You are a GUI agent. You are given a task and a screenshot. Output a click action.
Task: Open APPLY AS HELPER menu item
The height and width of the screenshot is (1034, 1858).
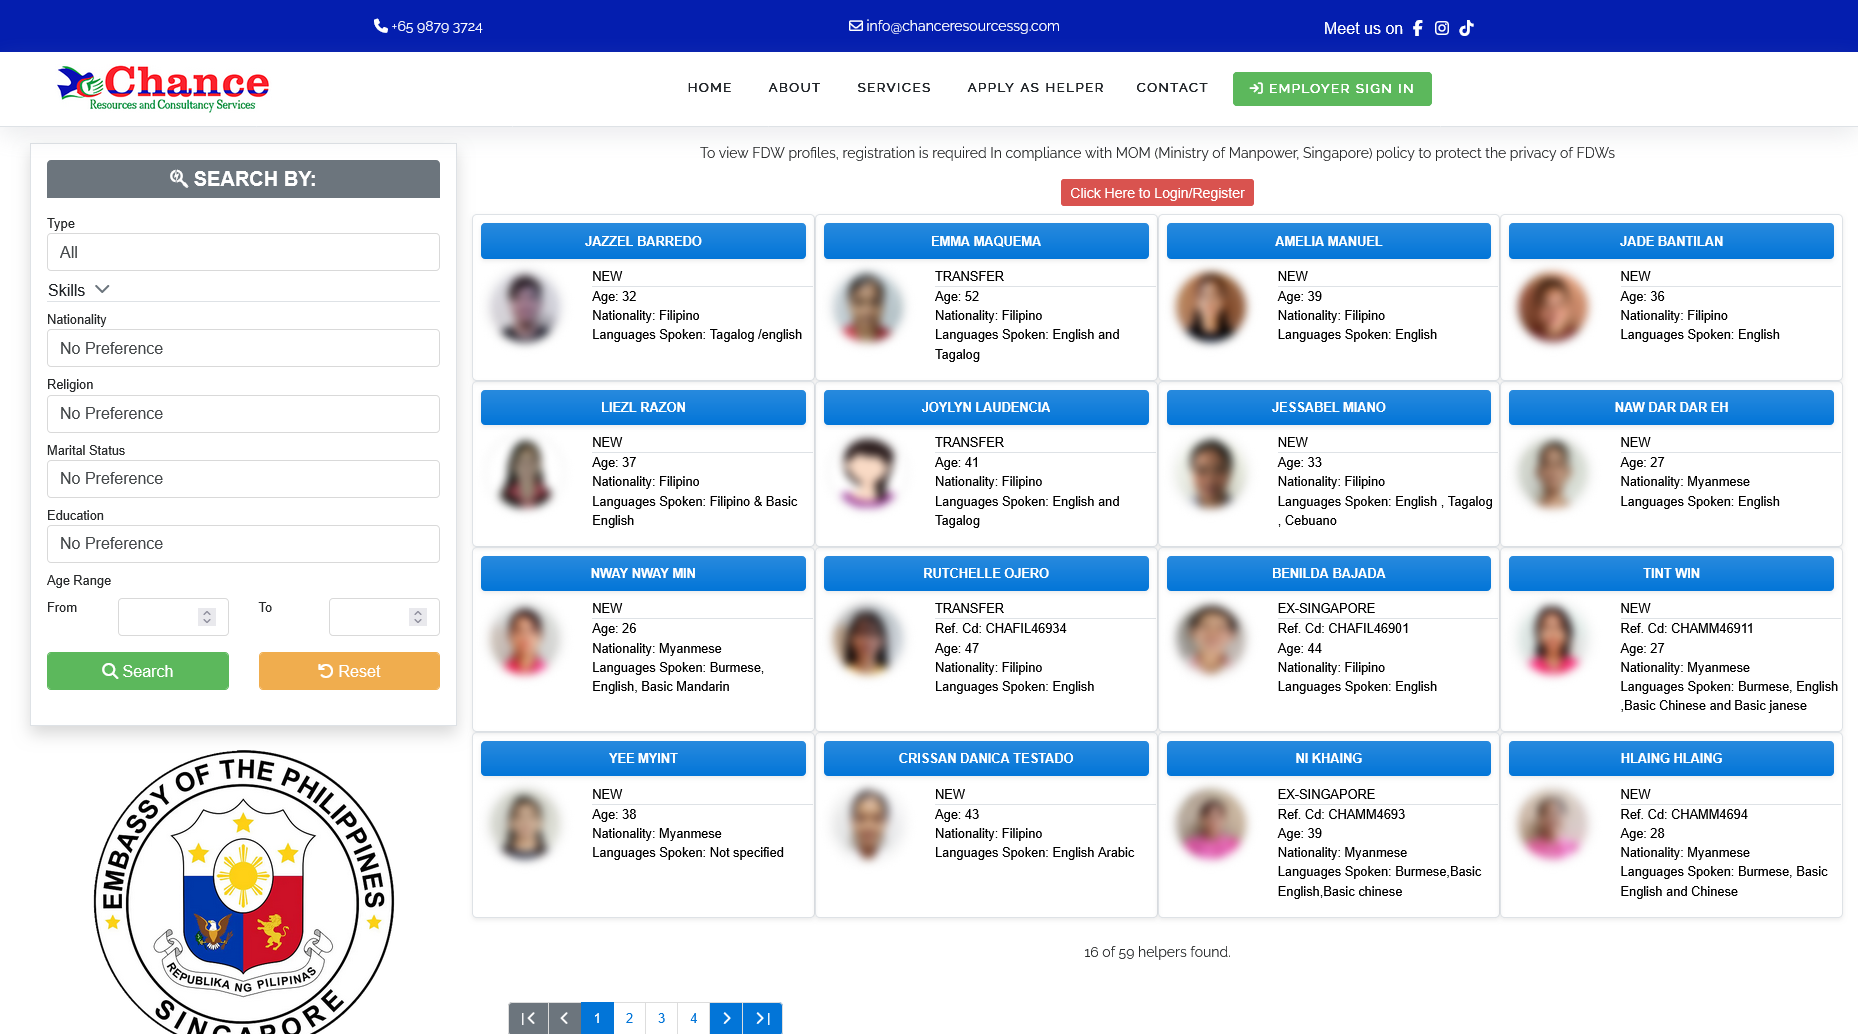[1036, 88]
